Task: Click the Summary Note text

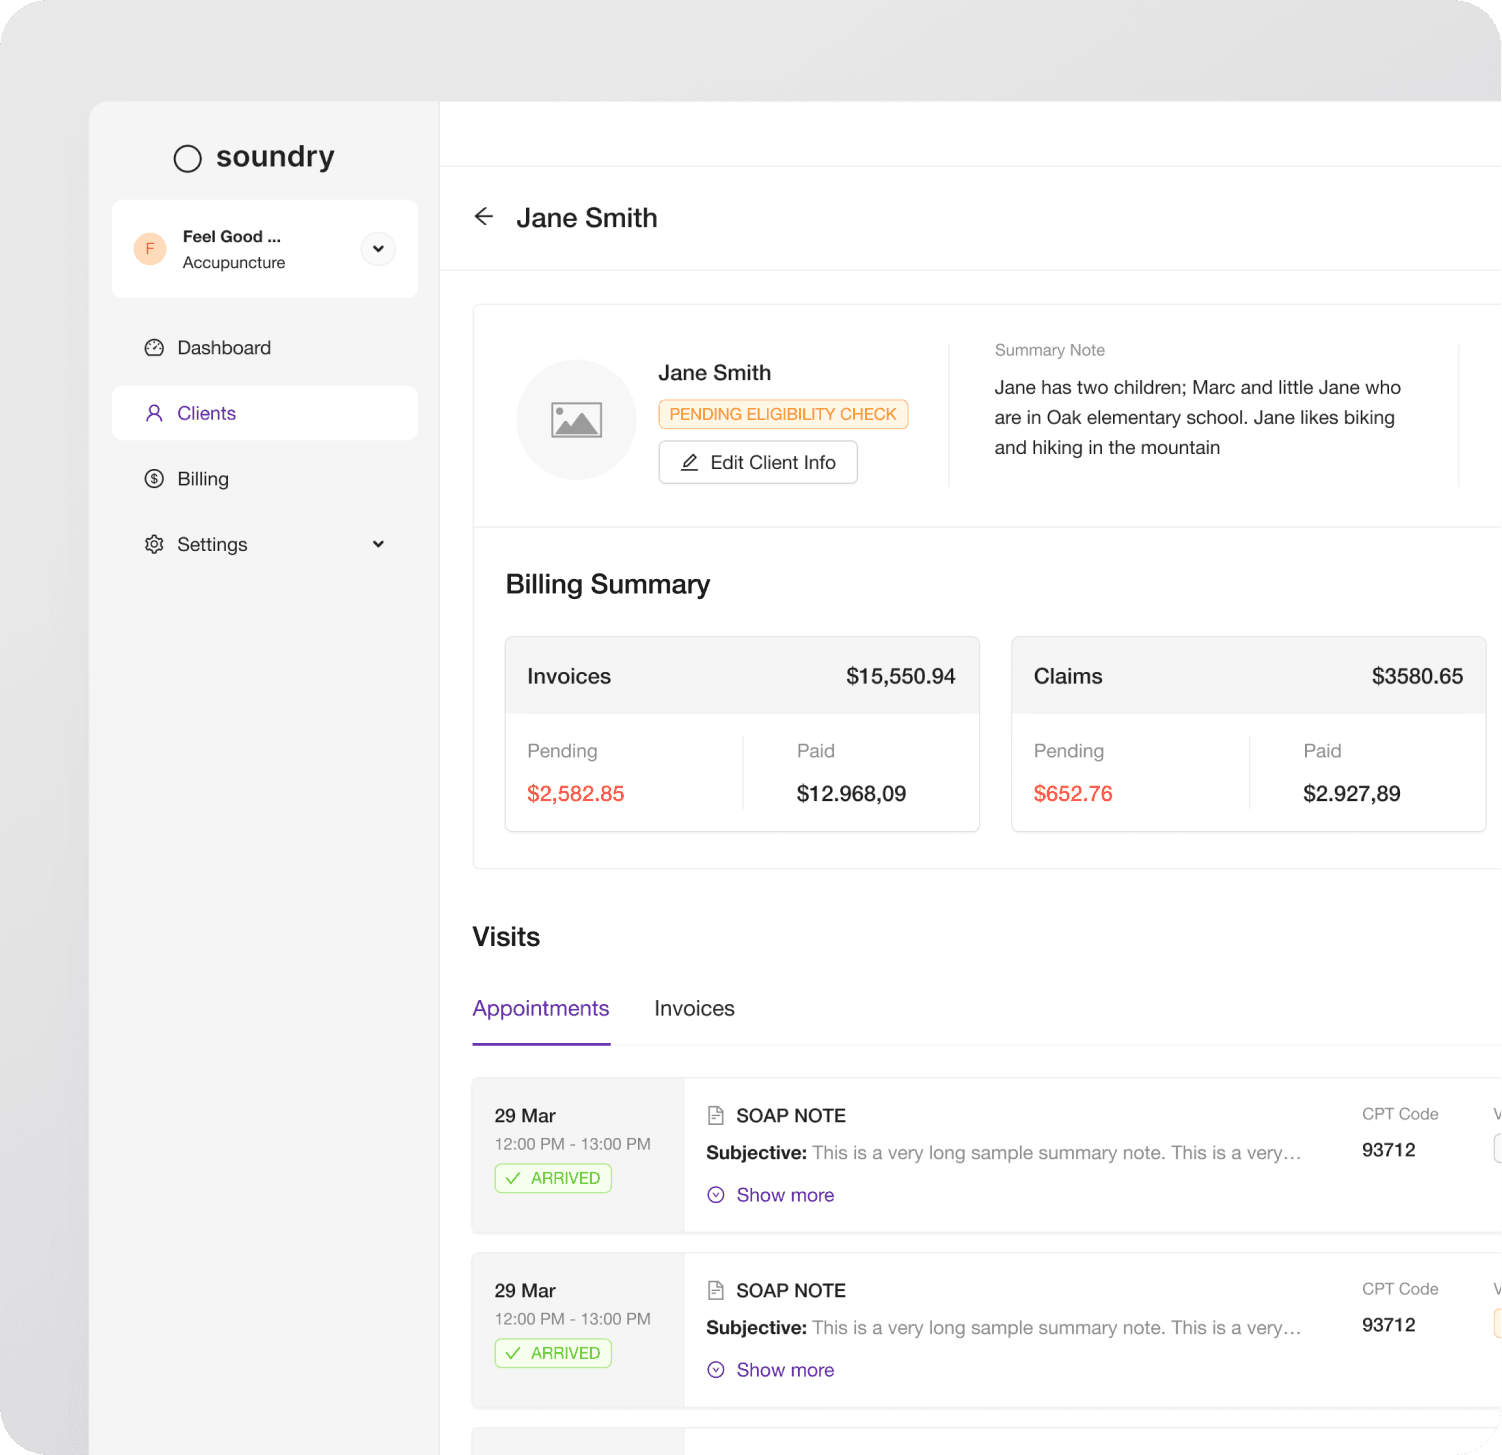Action: coord(1197,417)
